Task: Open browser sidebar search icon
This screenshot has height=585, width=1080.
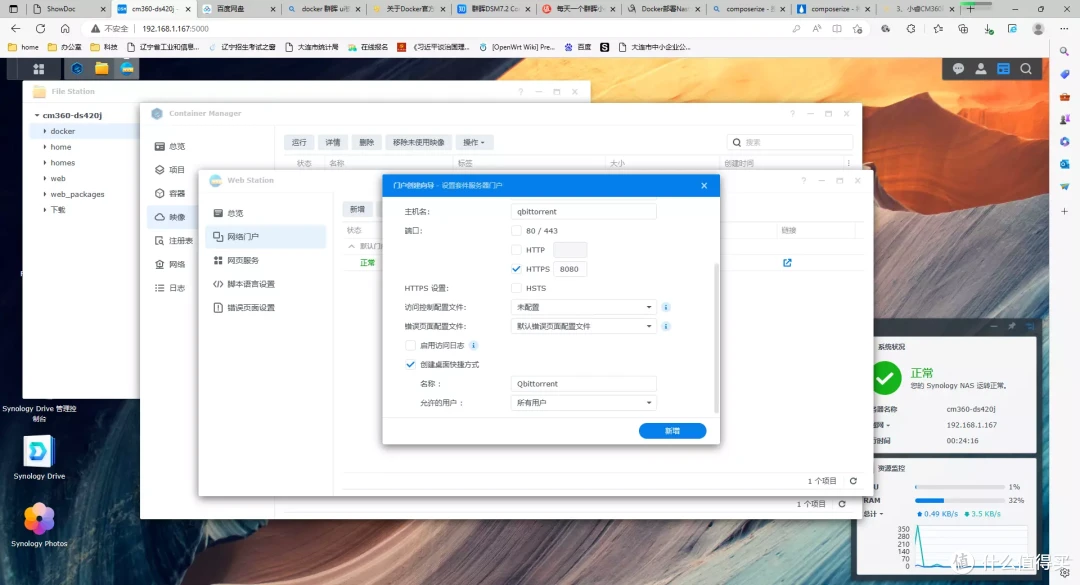Action: point(1064,51)
